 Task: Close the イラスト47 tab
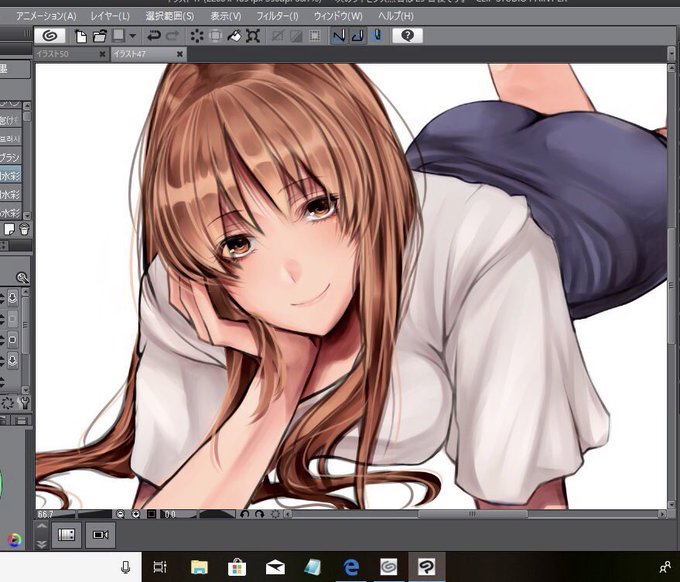click(180, 54)
